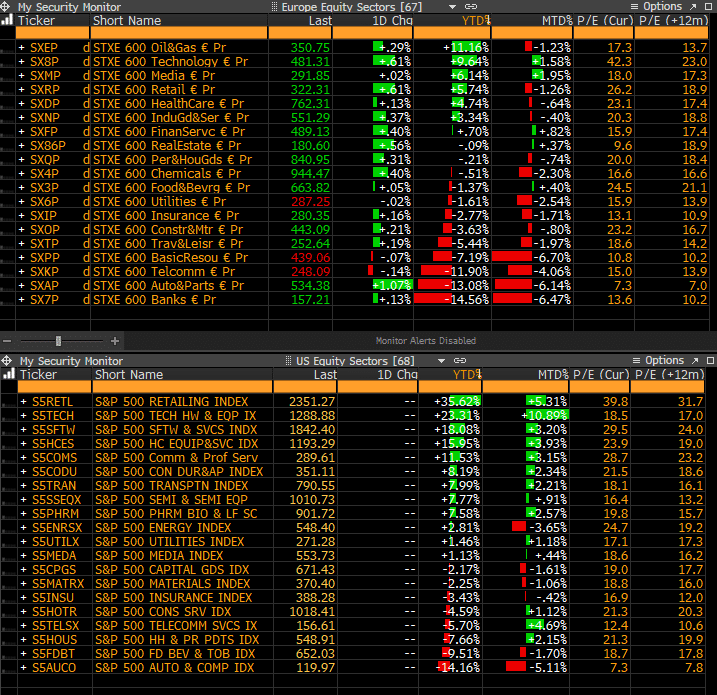Click the Ticker filter field in US panel

54,387
